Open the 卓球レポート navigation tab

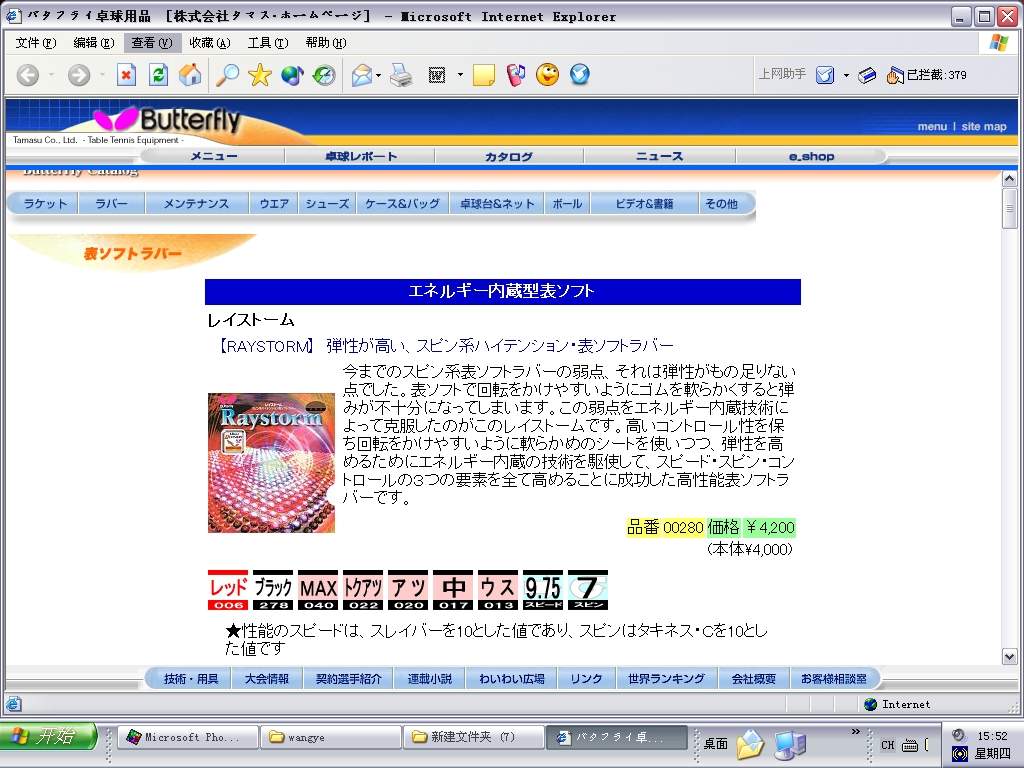(360, 156)
